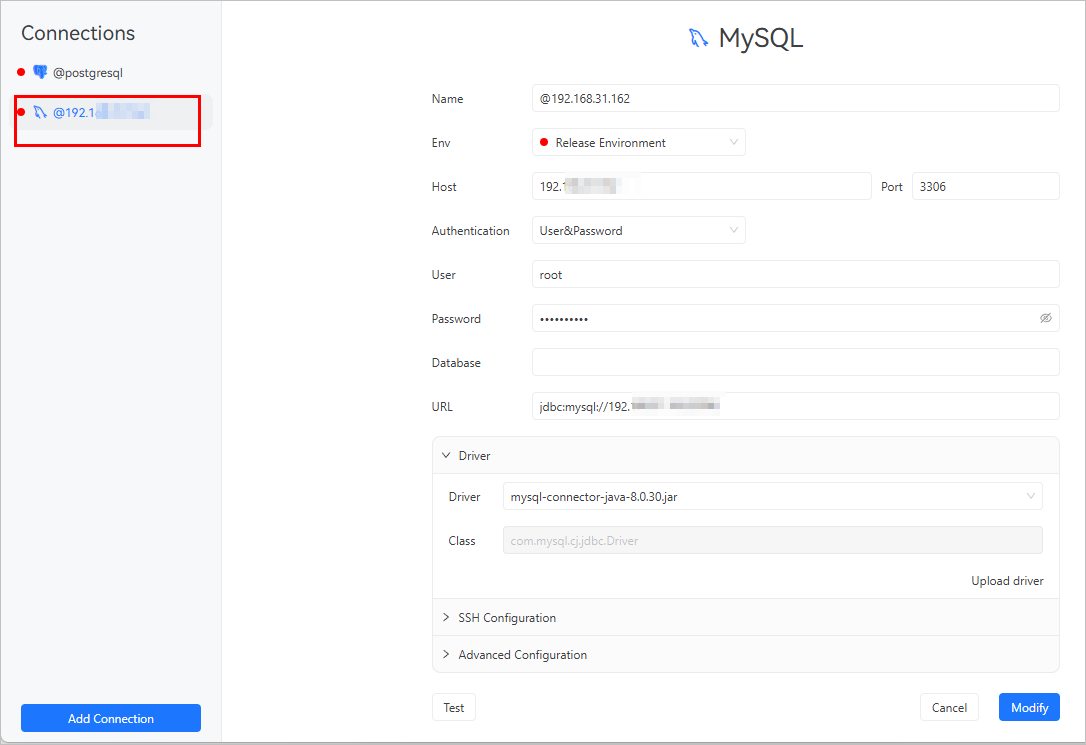Click the Env dropdown chevron arrow
Screen dimensions: 1086x745
tap(733, 142)
